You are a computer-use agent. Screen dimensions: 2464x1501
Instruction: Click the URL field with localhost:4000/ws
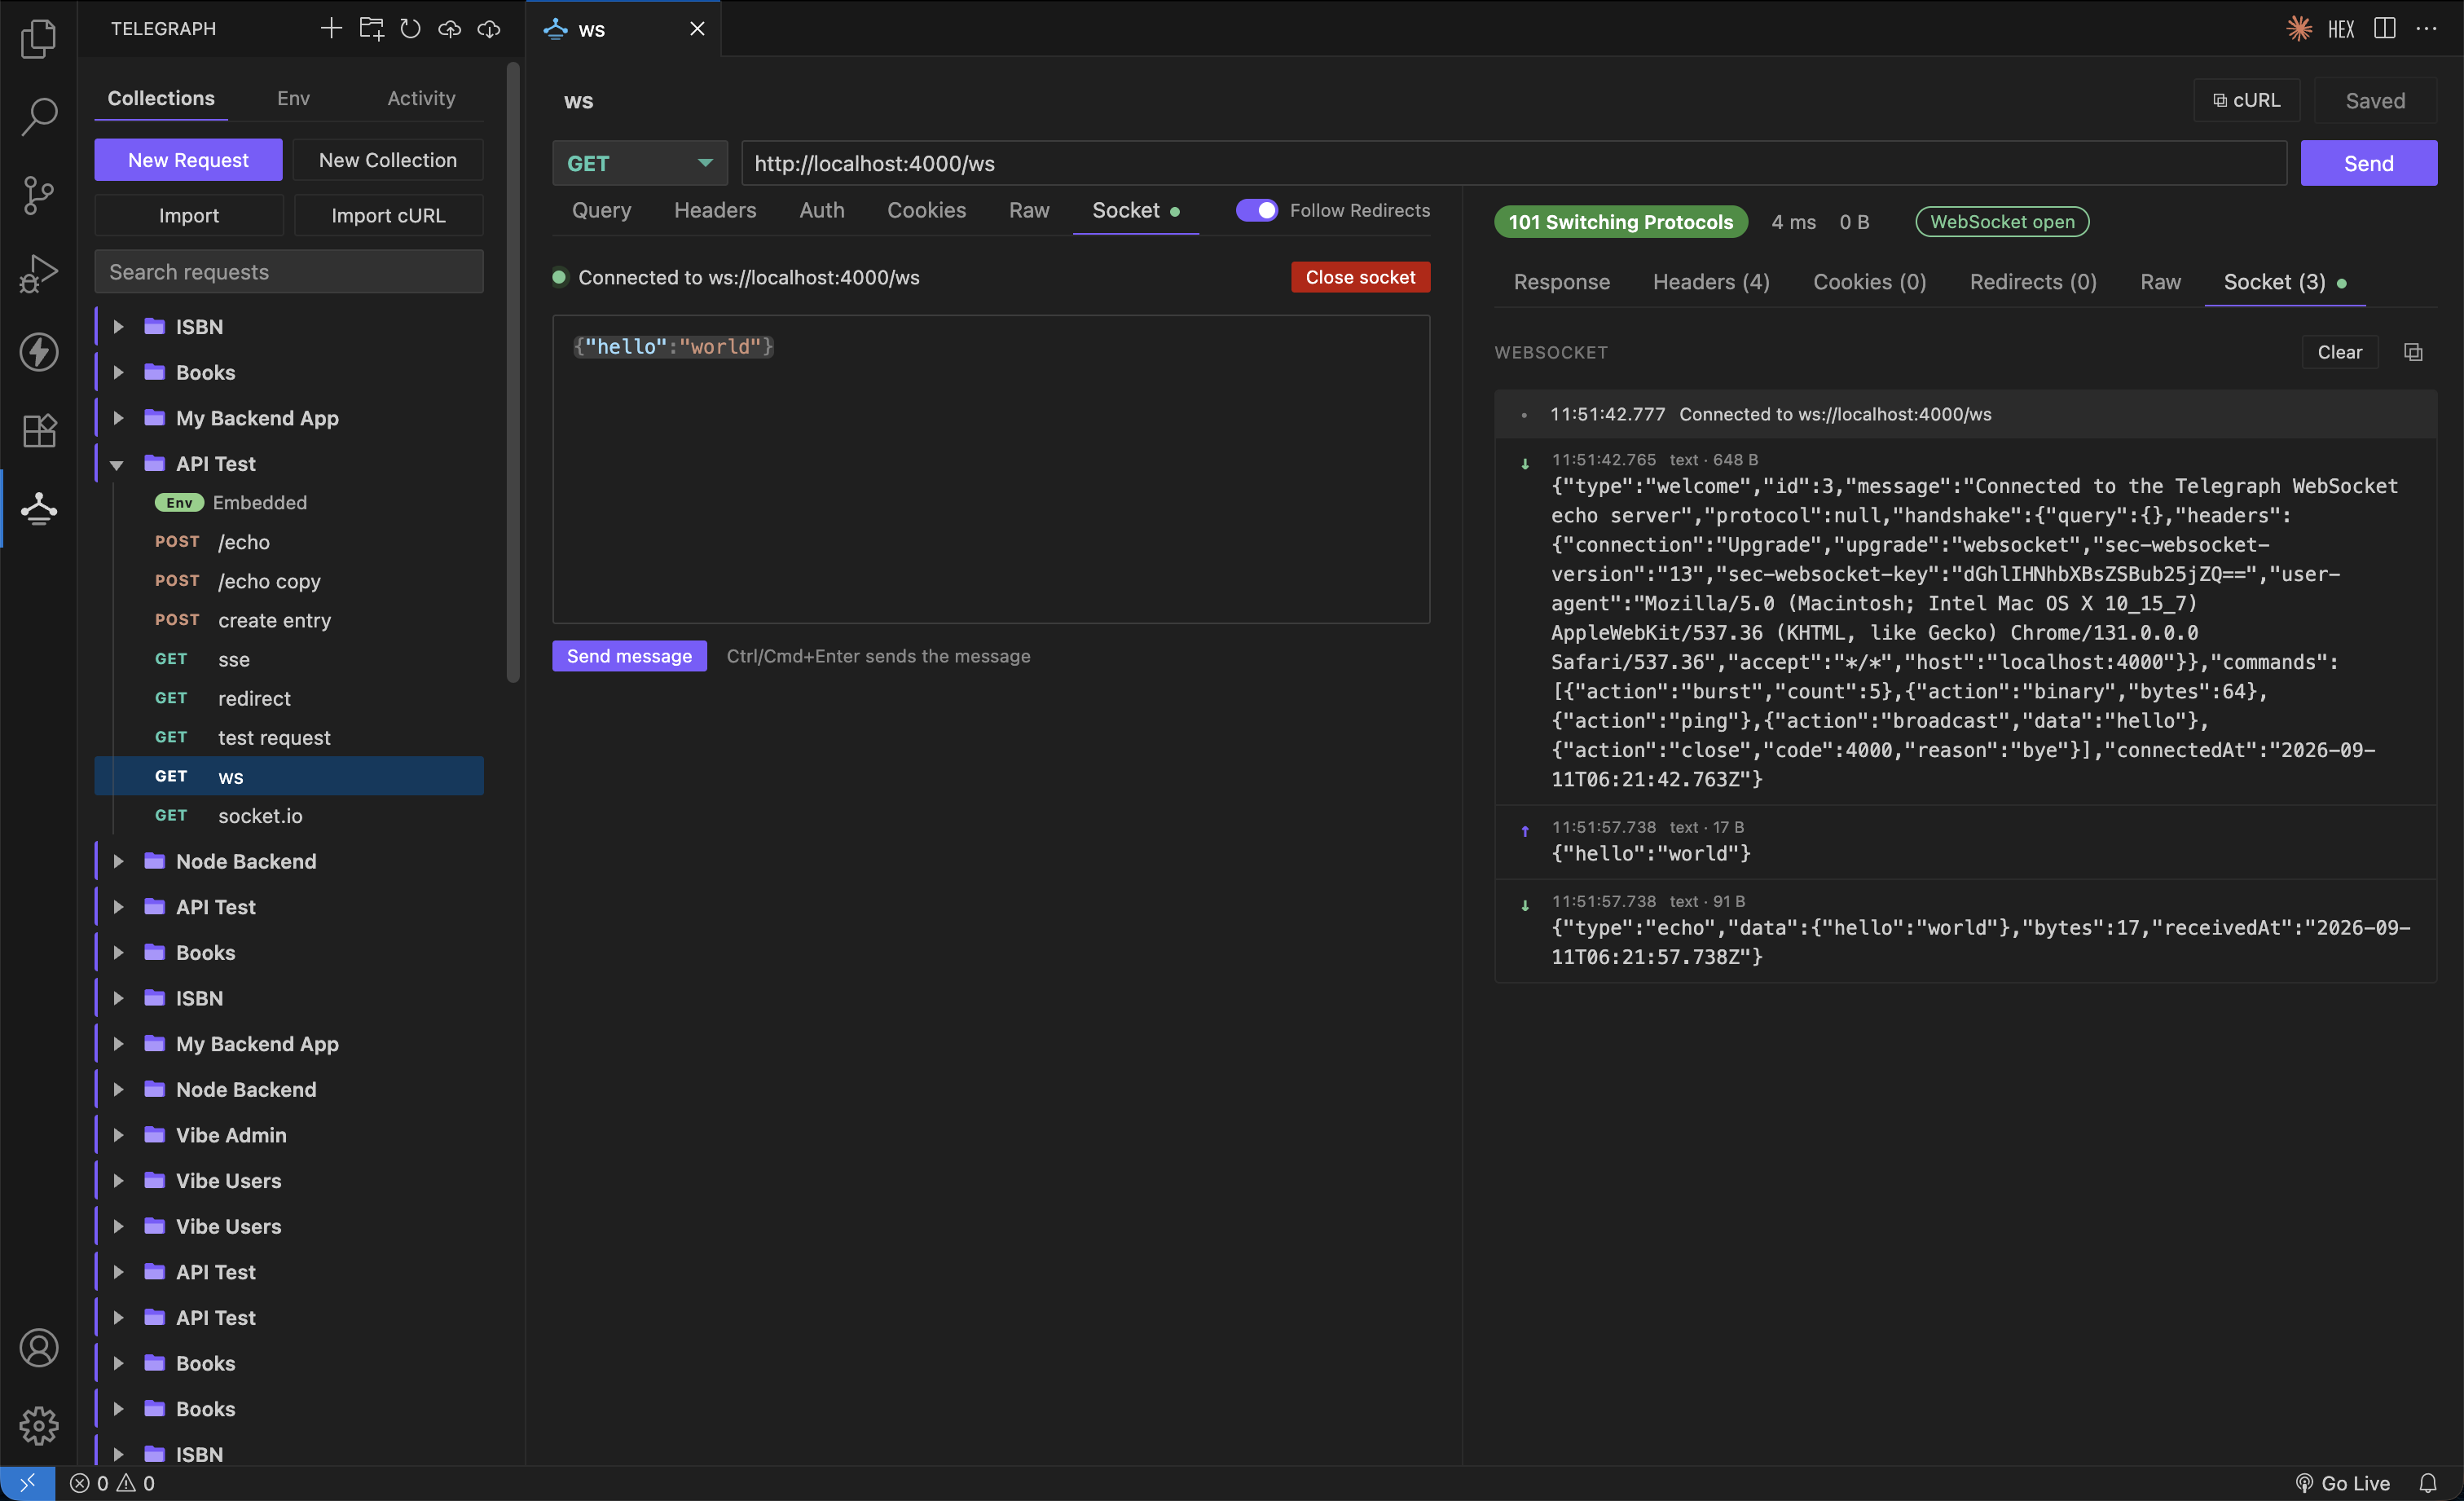tap(1514, 163)
